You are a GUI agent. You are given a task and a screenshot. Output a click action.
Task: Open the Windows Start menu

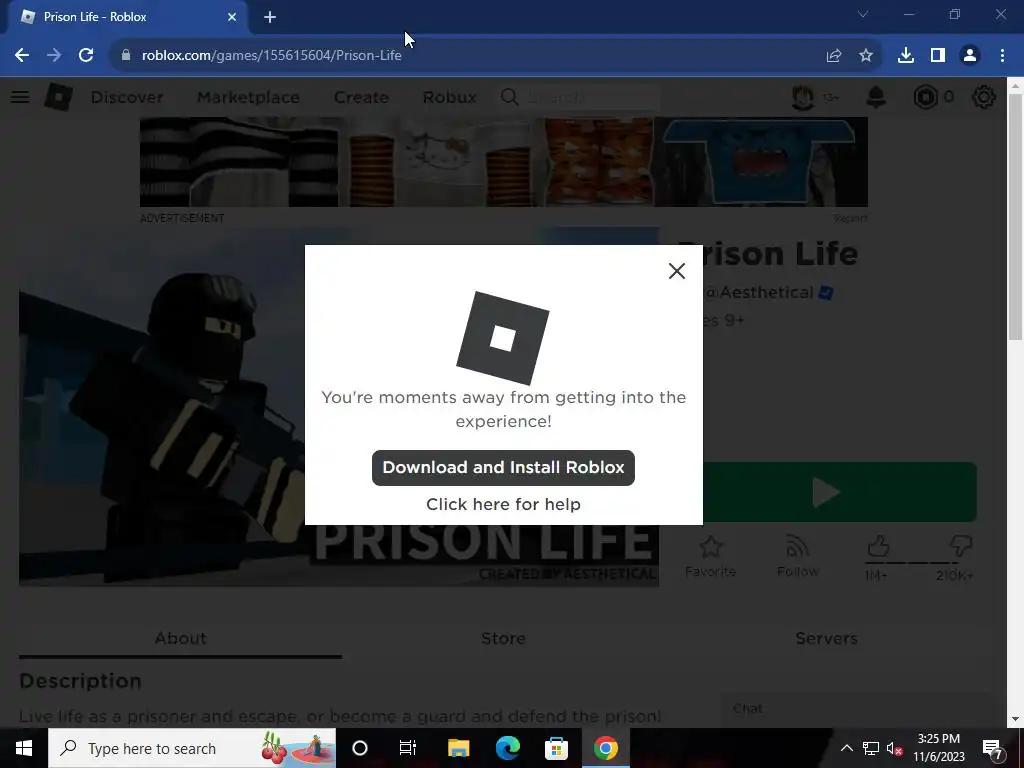click(24, 748)
